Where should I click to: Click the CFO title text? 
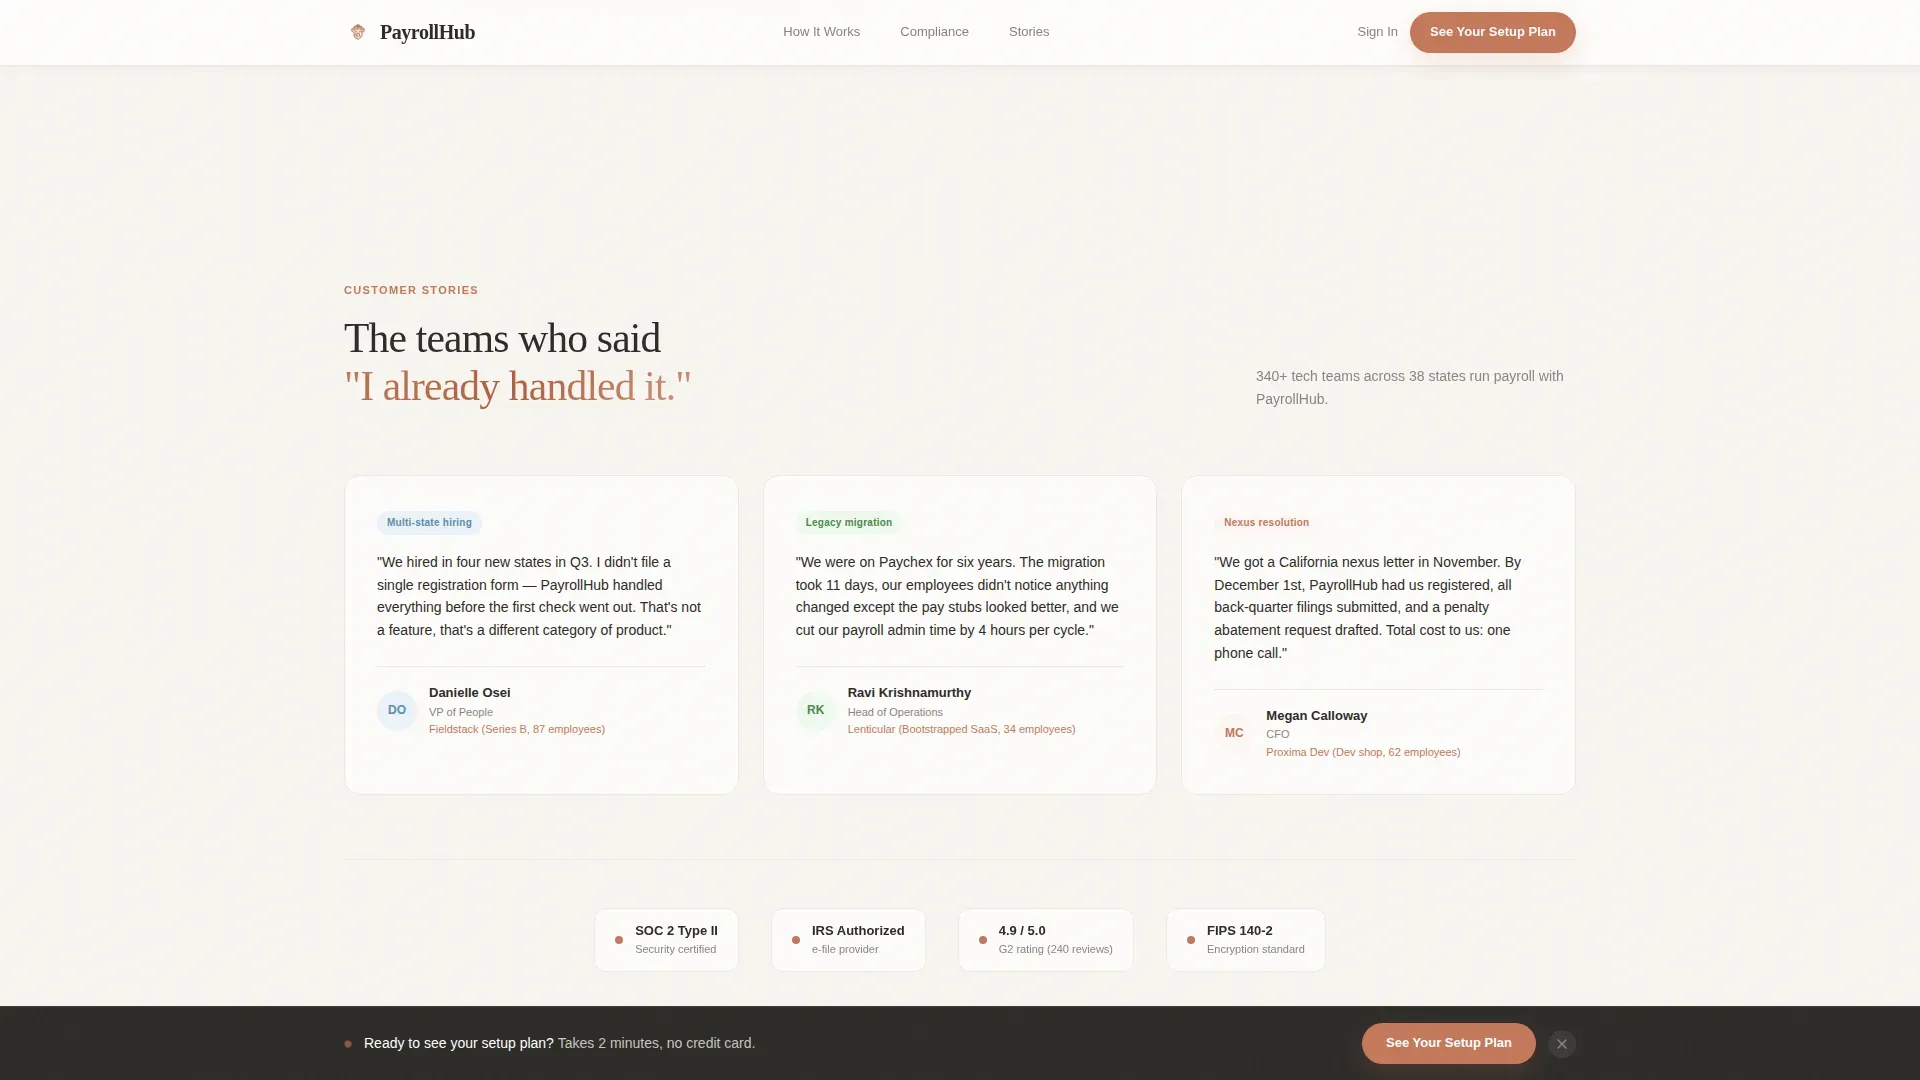click(1278, 734)
